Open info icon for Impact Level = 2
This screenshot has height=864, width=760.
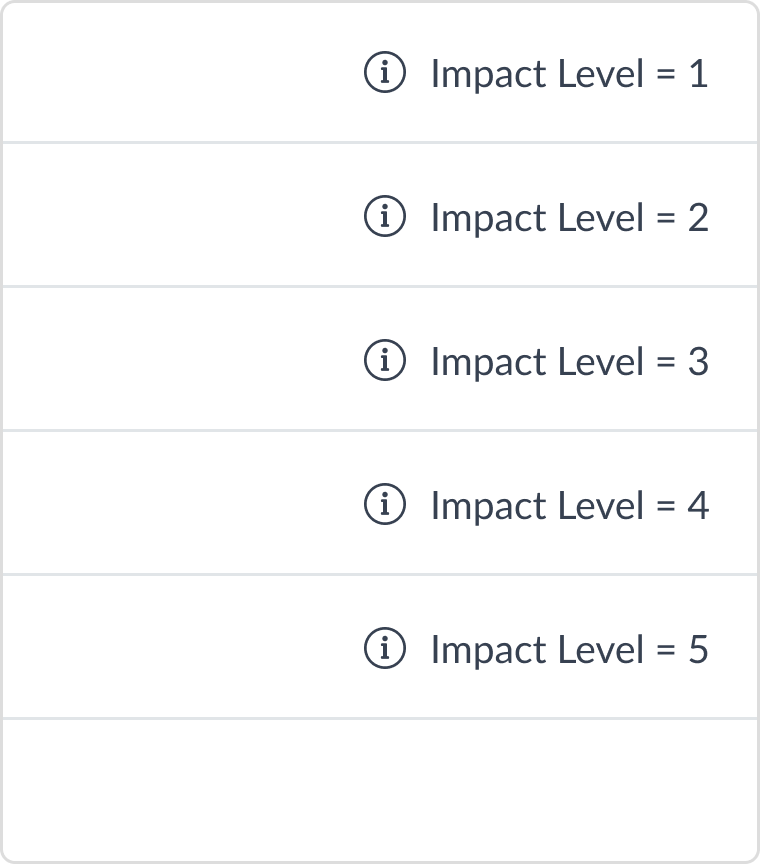(x=385, y=217)
